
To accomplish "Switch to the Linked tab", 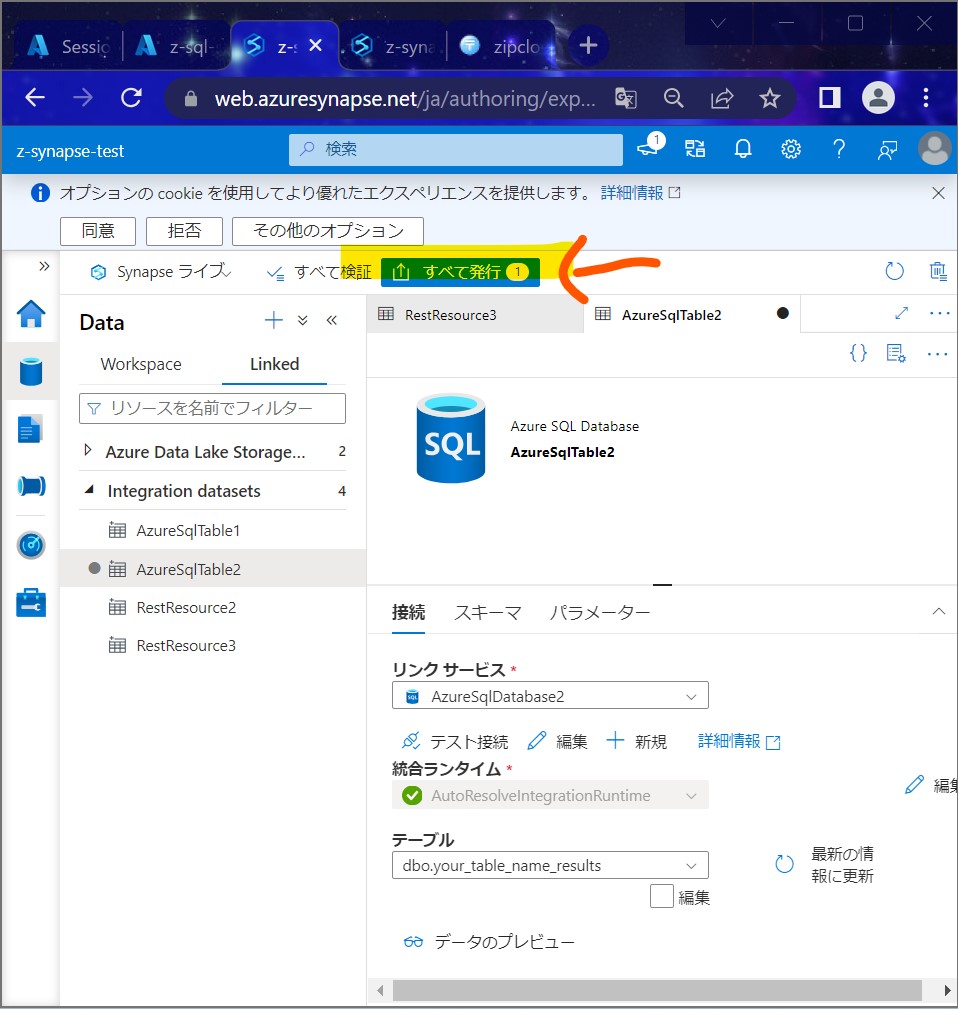I will pos(274,364).
